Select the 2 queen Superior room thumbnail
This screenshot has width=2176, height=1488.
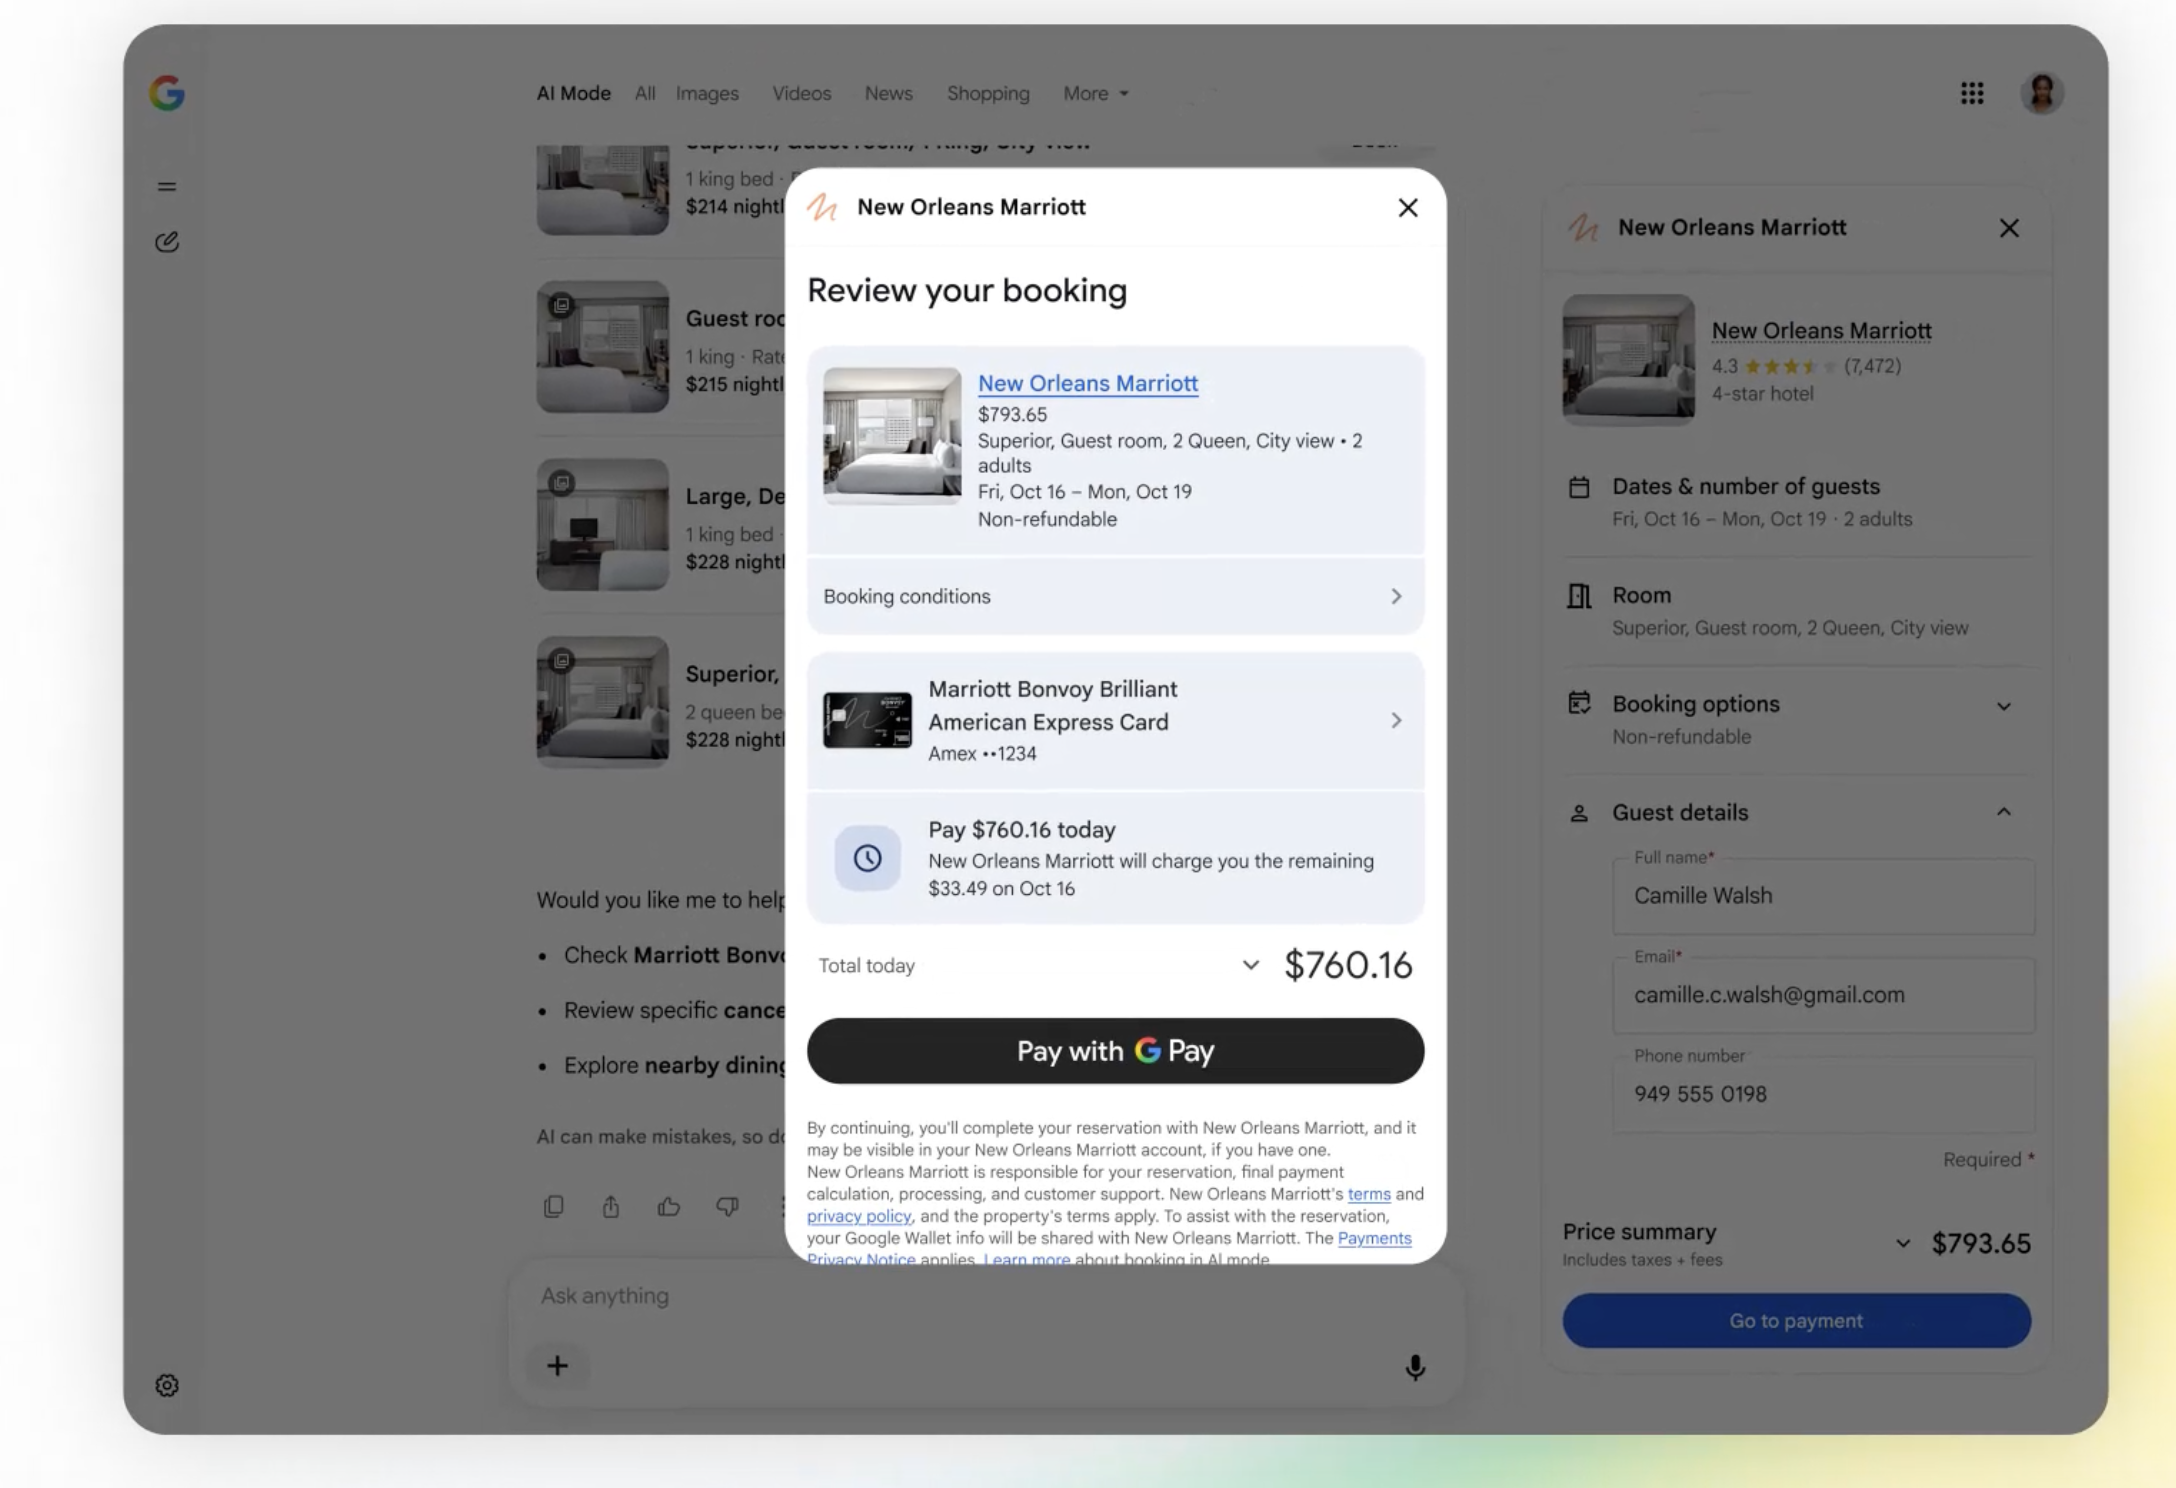(x=602, y=702)
